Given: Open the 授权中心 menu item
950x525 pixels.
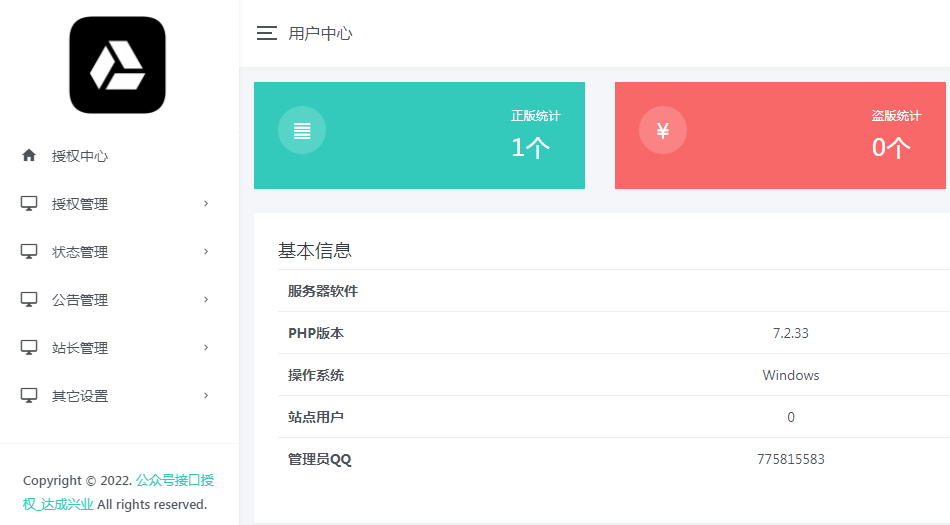Looking at the screenshot, I should (80, 156).
